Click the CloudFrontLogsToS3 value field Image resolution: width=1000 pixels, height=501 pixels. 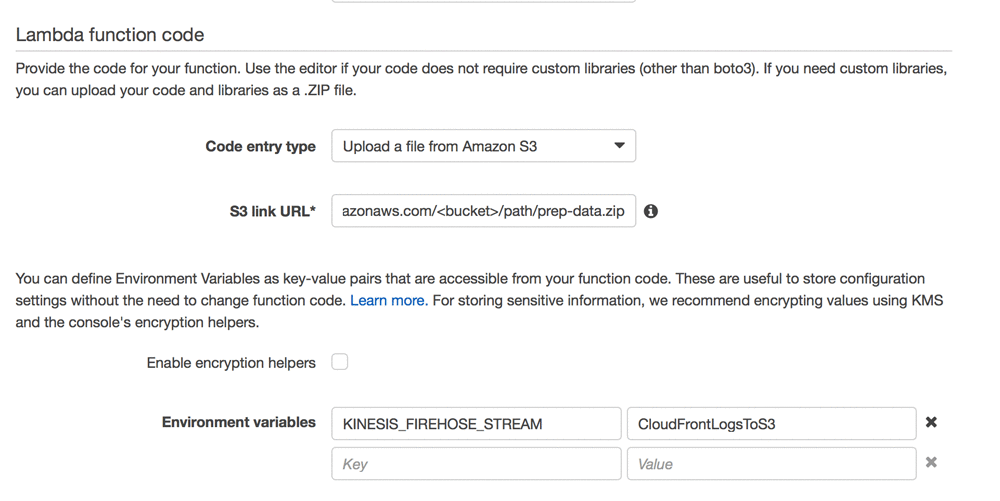pos(771,424)
